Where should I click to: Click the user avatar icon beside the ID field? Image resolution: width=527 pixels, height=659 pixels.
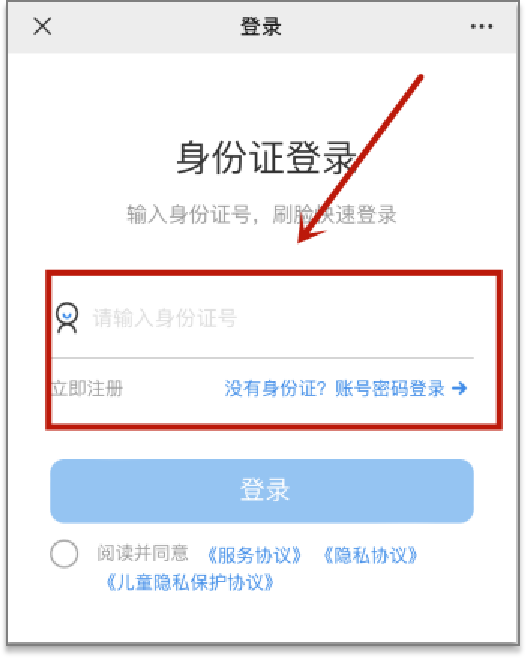[x=67, y=317]
